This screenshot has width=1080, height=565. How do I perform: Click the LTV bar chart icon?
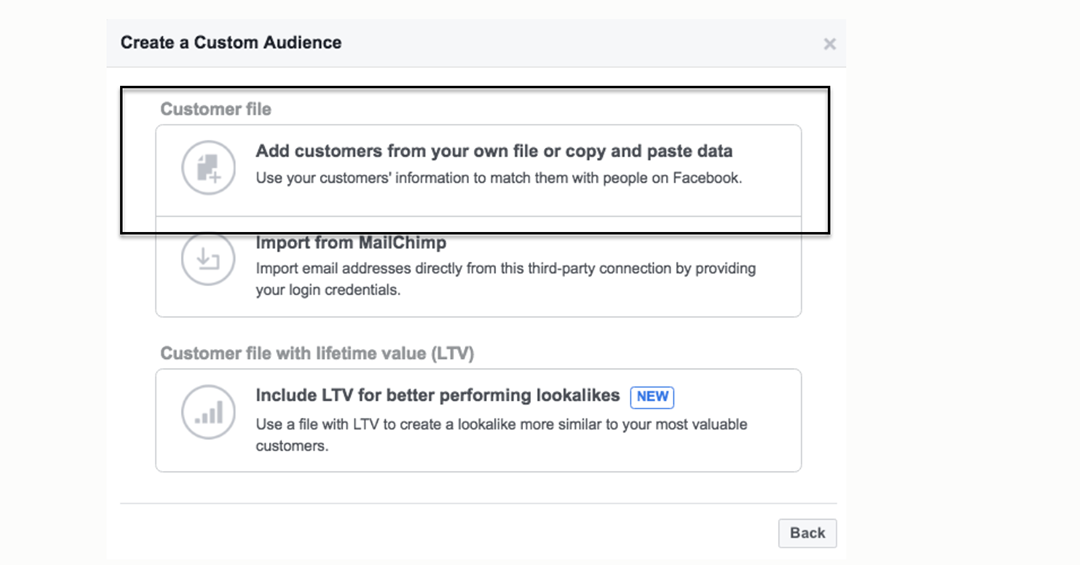(x=208, y=411)
